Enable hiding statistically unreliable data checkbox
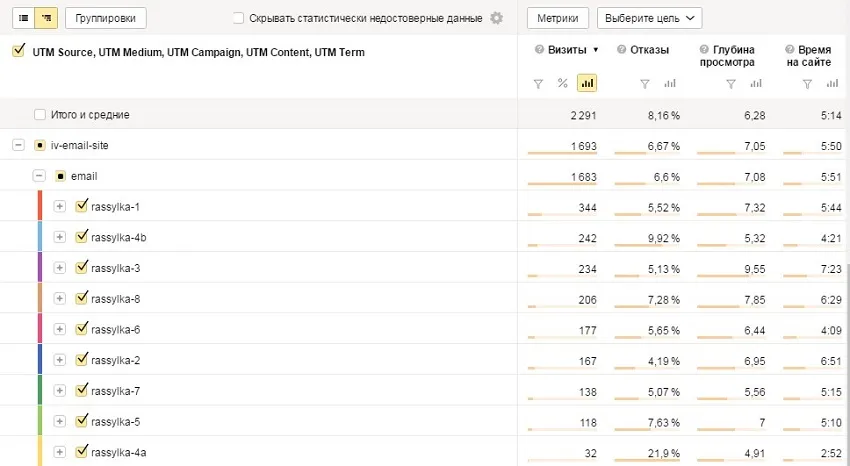Screen dimensions: 850x466 [238, 18]
